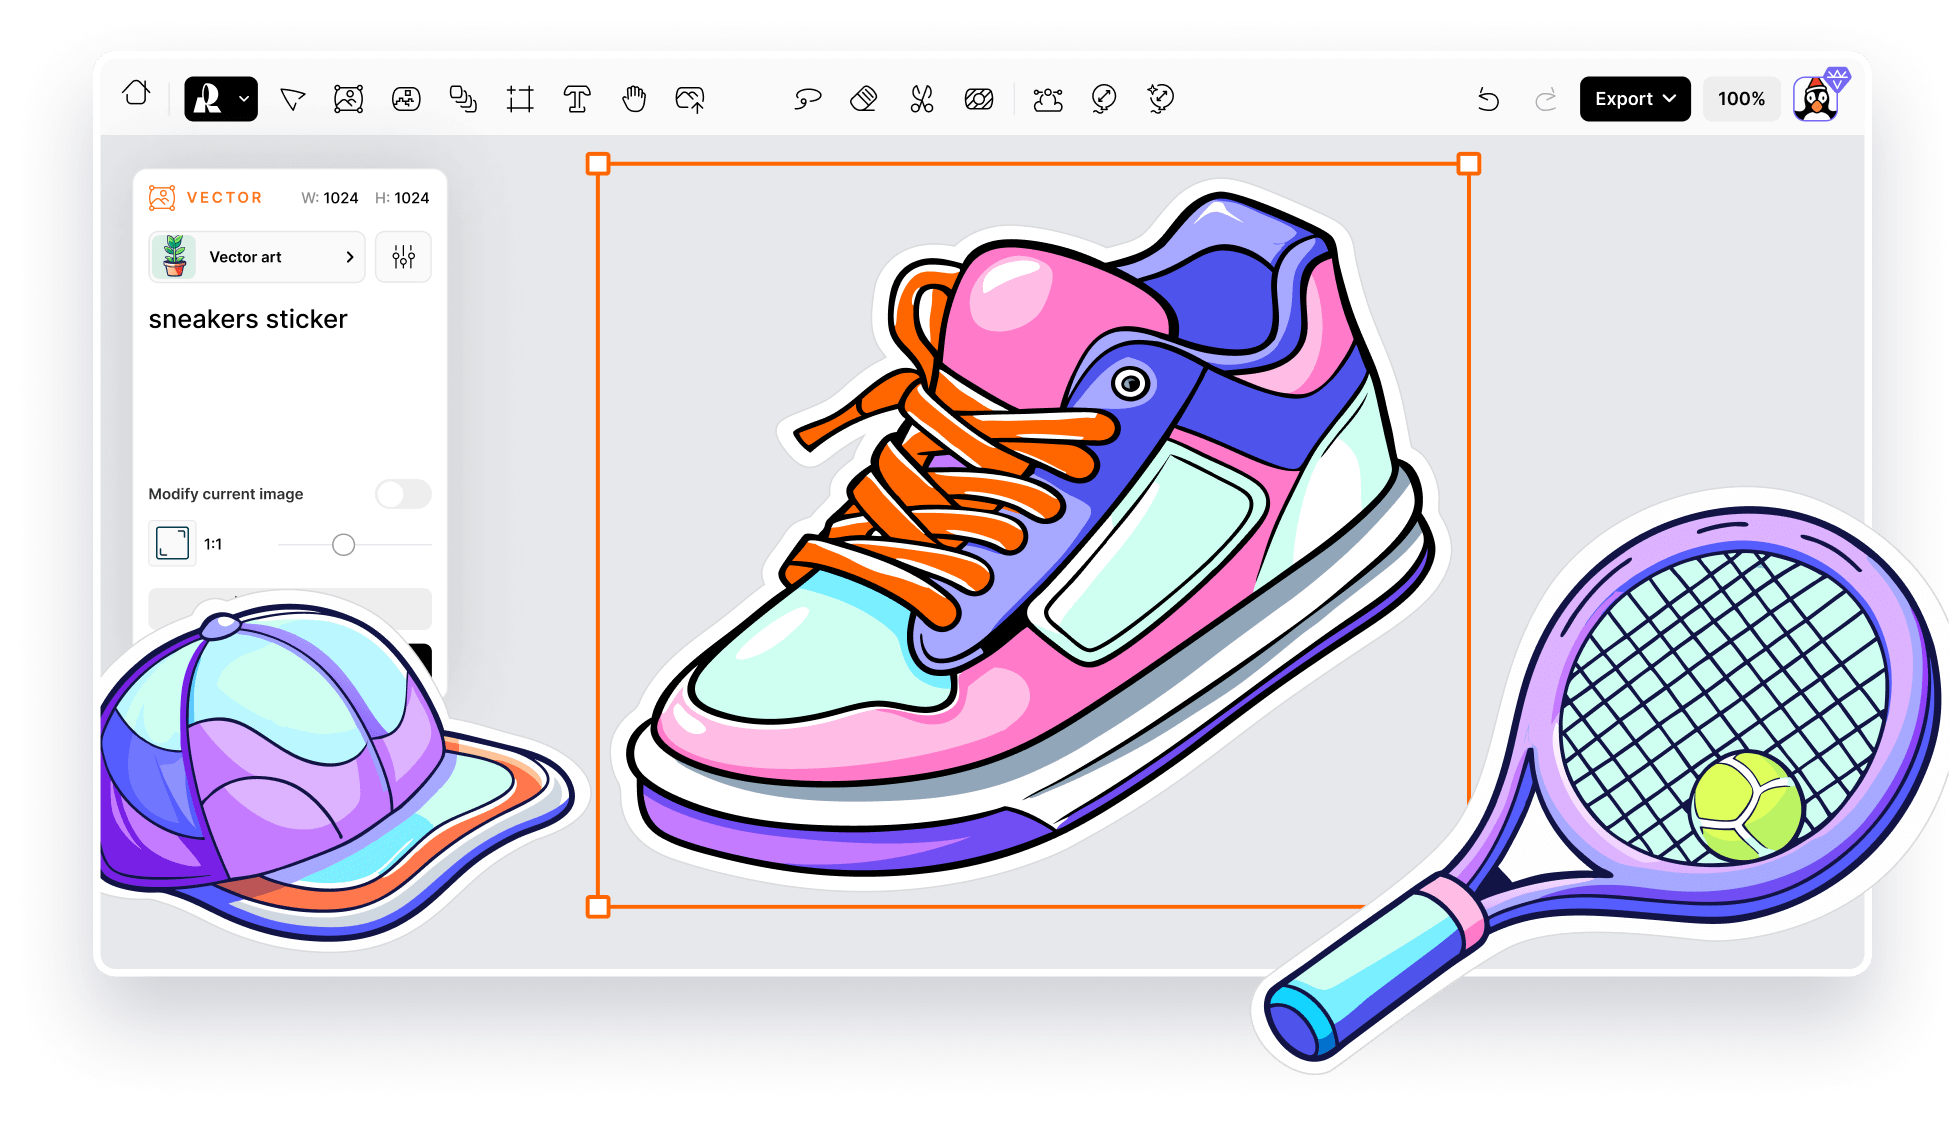Toggle Modify current image switch
This screenshot has width=1949, height=1145.
coord(403,494)
